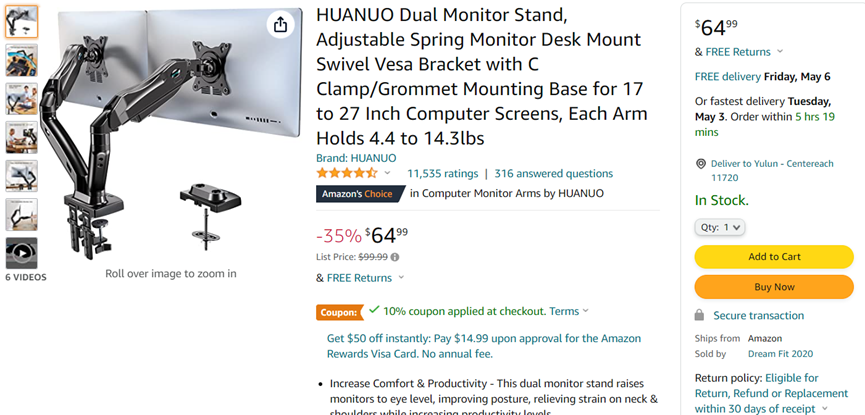
Task: Expand FREE Returns under the sidebar price
Action: pos(780,52)
